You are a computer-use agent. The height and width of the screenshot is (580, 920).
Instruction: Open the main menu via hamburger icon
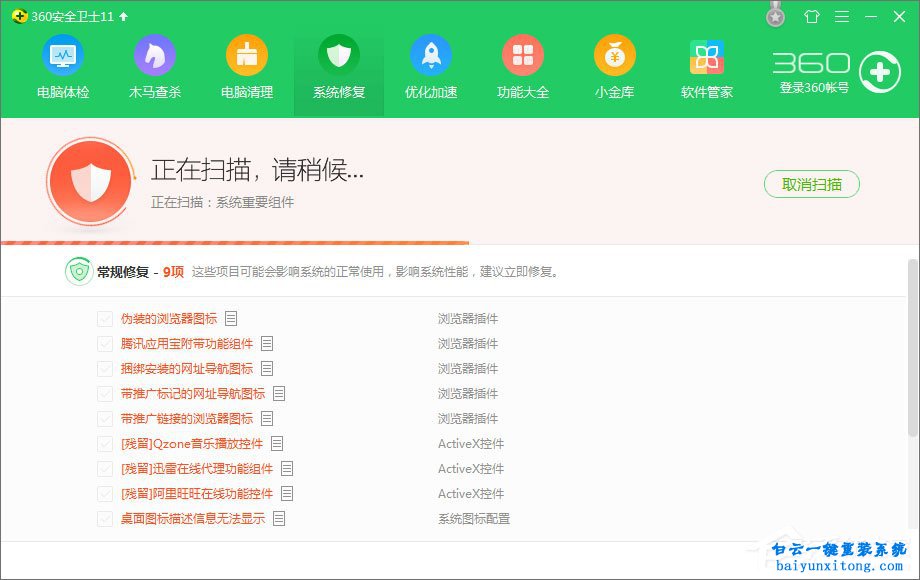tap(841, 16)
